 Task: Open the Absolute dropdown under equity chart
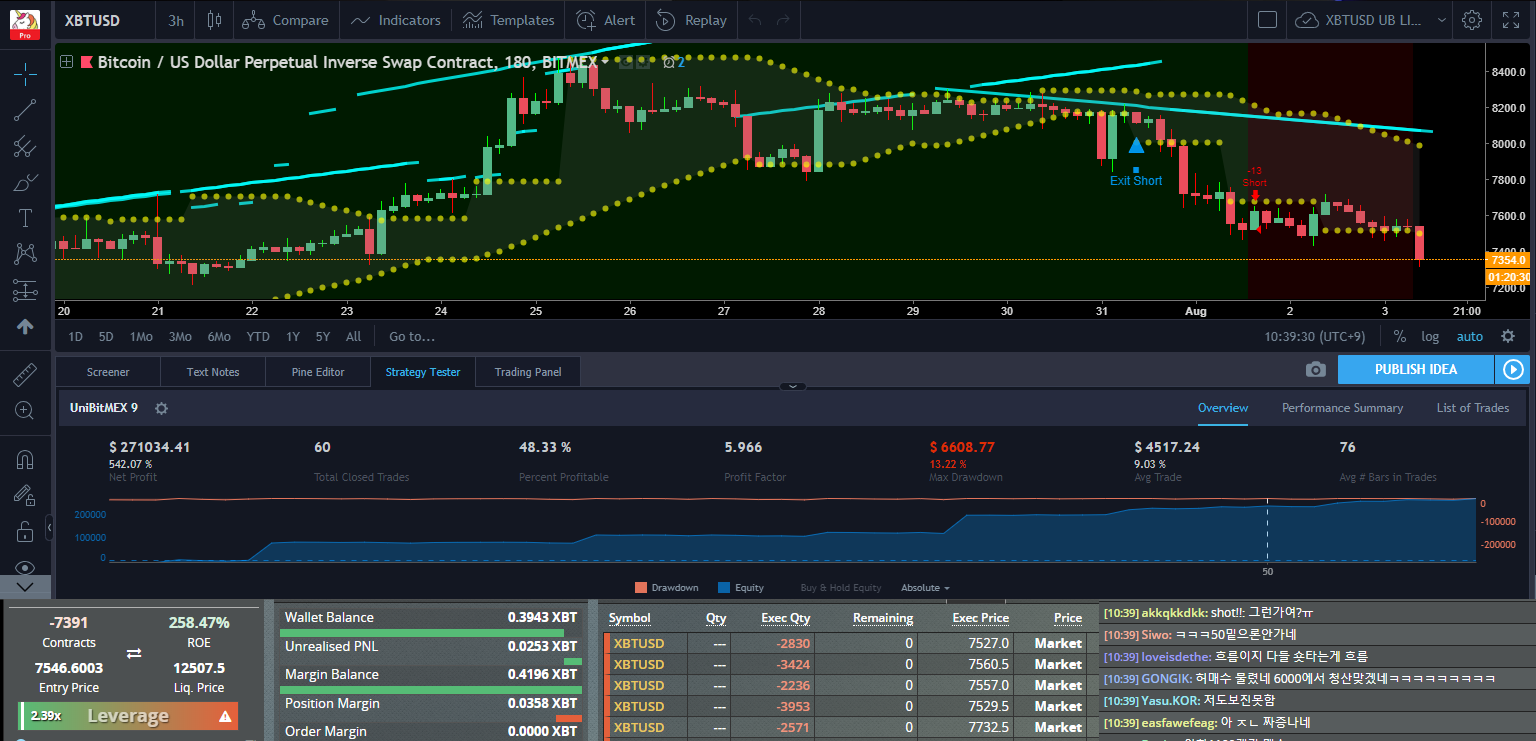[925, 588]
